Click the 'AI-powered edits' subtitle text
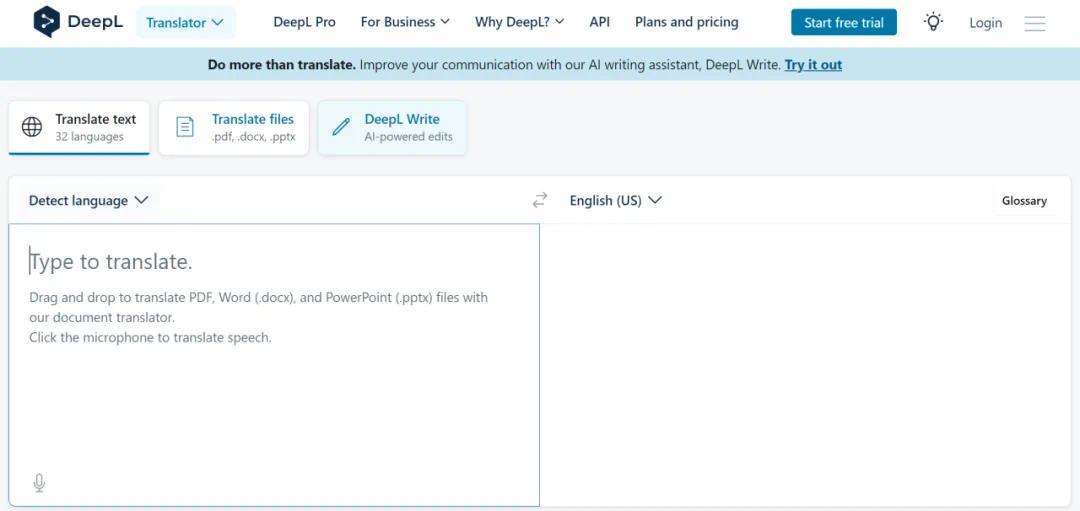The height and width of the screenshot is (511, 1080). click(x=408, y=137)
